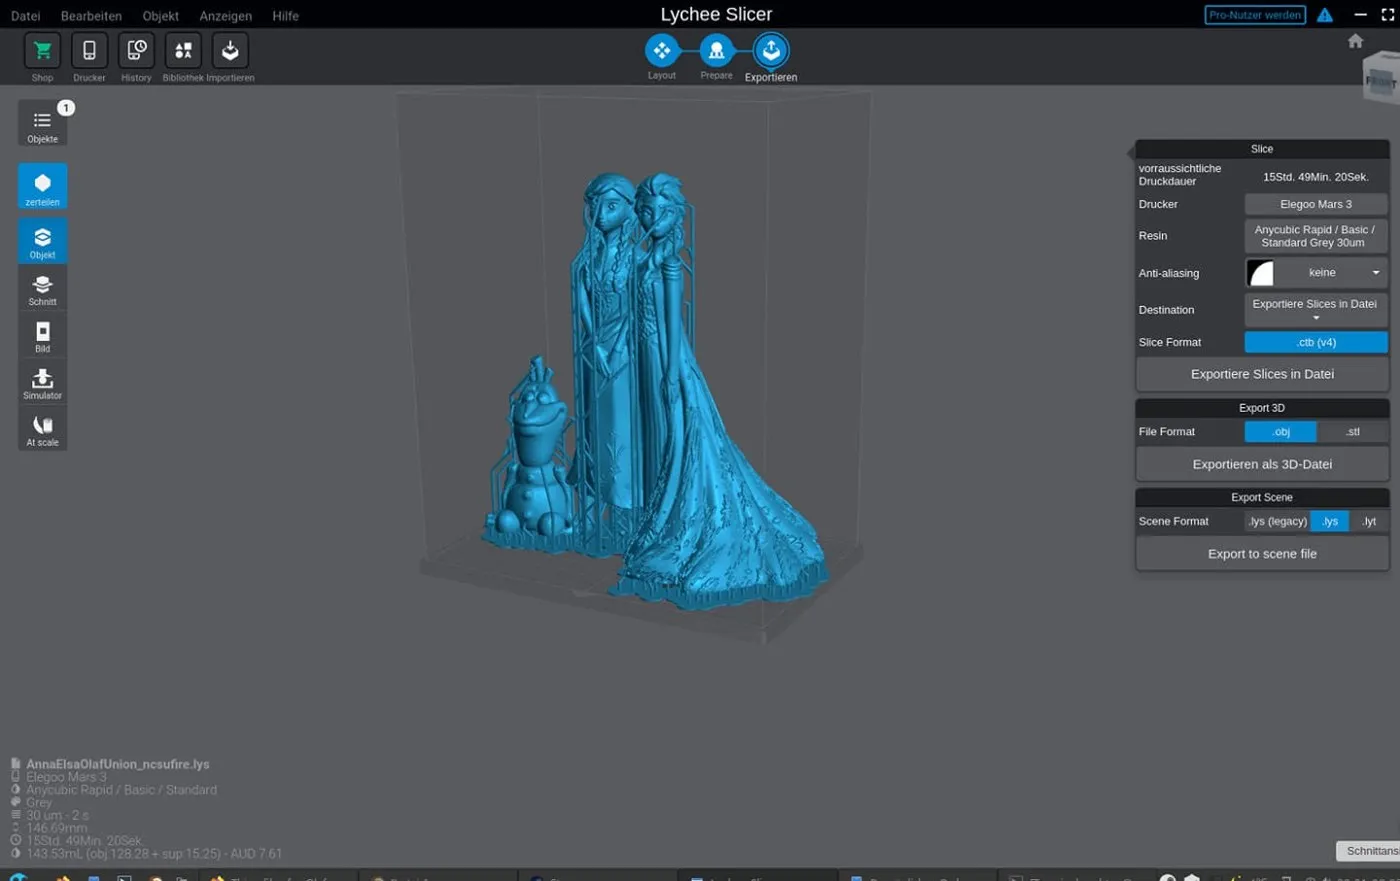Click the blue Anna Elsa Olaf model
1400x881 pixels.
pyautogui.click(x=655, y=390)
